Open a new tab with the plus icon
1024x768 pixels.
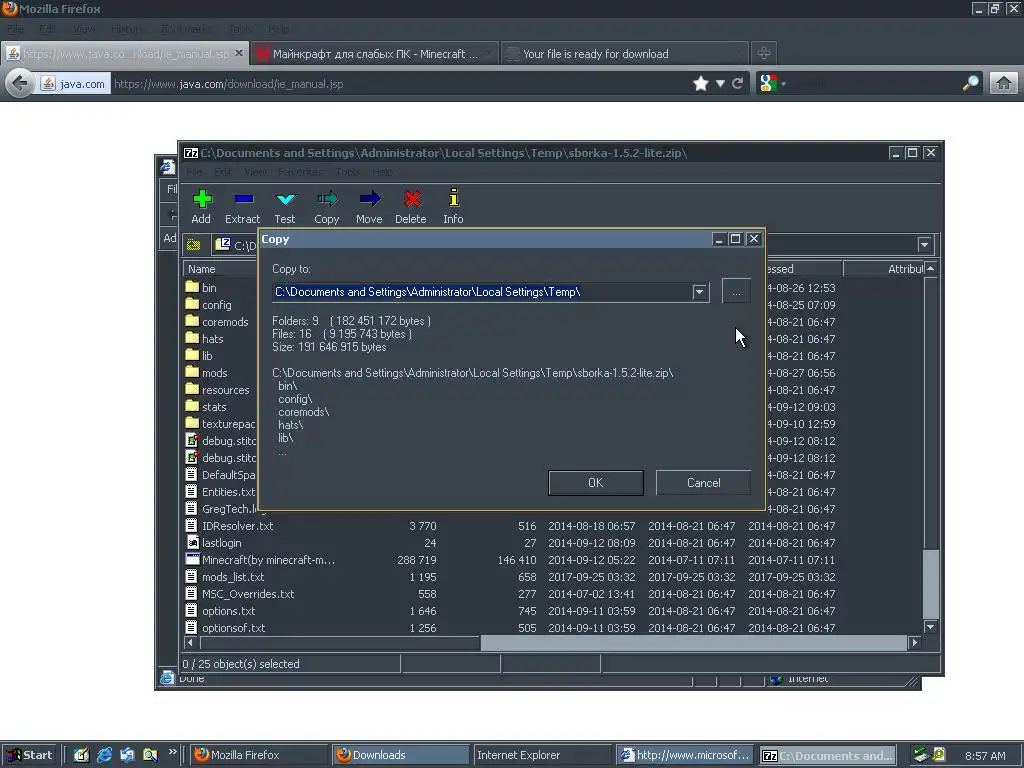click(763, 53)
